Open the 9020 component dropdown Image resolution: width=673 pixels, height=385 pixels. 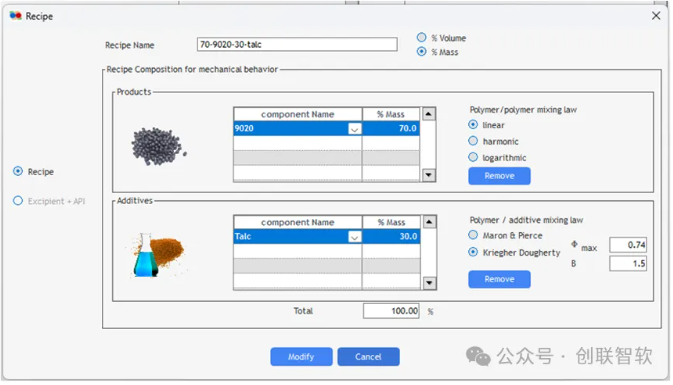[355, 129]
